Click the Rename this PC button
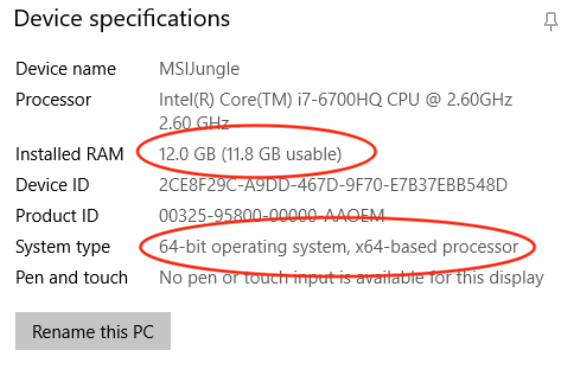This screenshot has height=372, width=571. [x=93, y=331]
